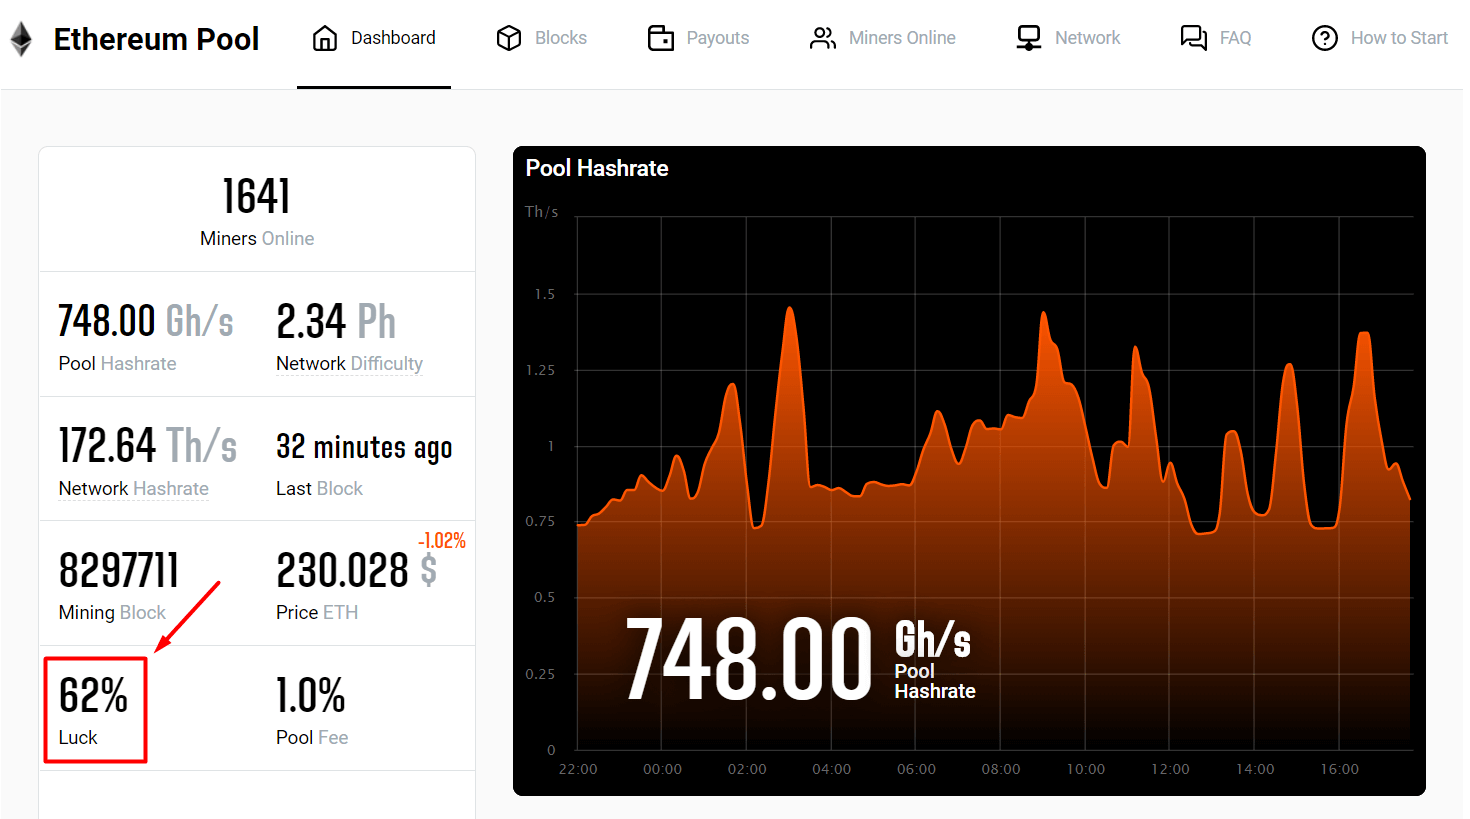This screenshot has height=819, width=1470.
Task: Go to the Network tab
Action: tap(1088, 38)
